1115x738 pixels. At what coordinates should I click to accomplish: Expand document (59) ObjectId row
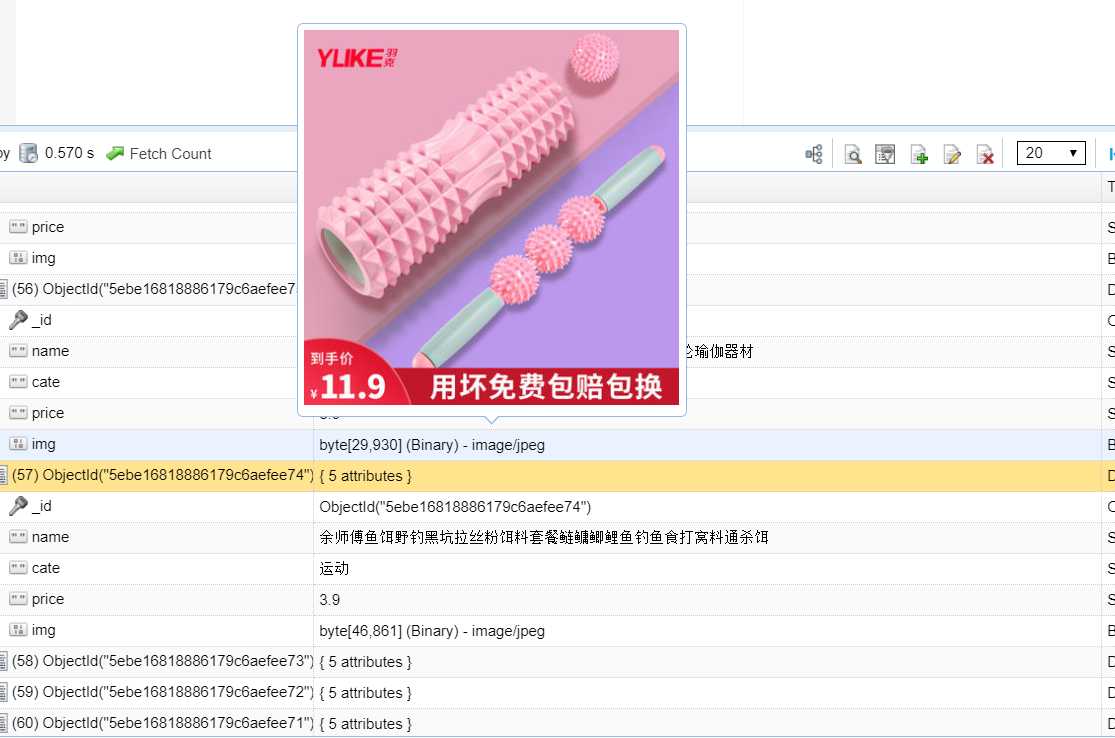click(x=3, y=693)
